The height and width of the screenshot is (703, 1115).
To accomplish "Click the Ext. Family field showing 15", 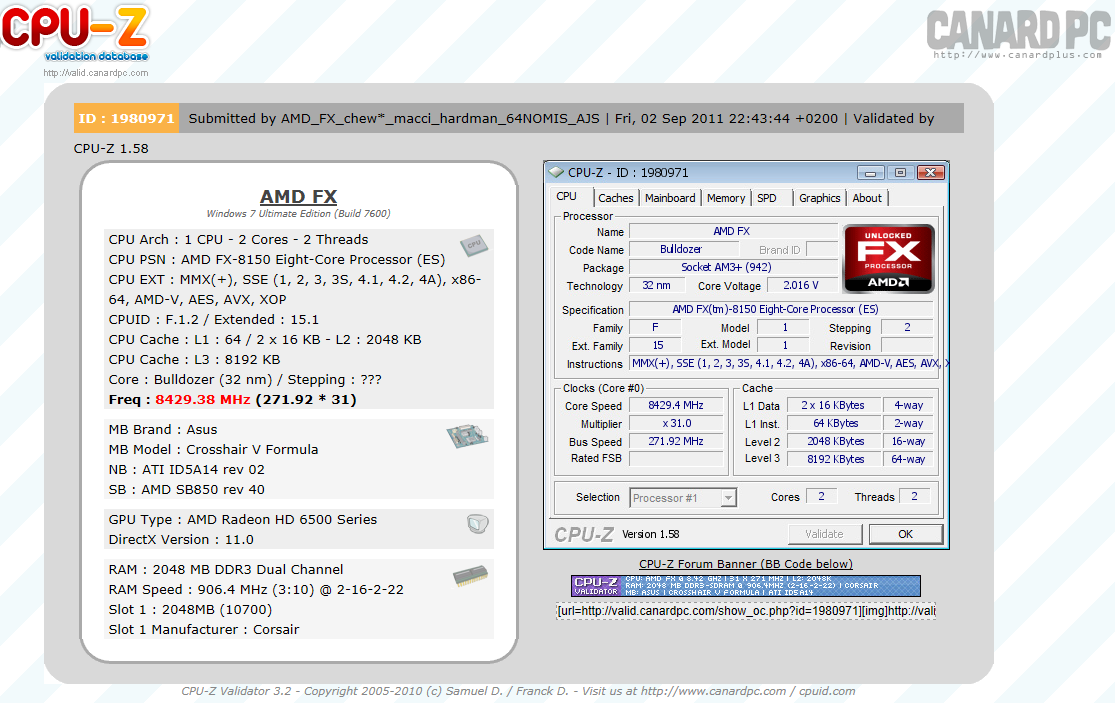I will [x=656, y=345].
